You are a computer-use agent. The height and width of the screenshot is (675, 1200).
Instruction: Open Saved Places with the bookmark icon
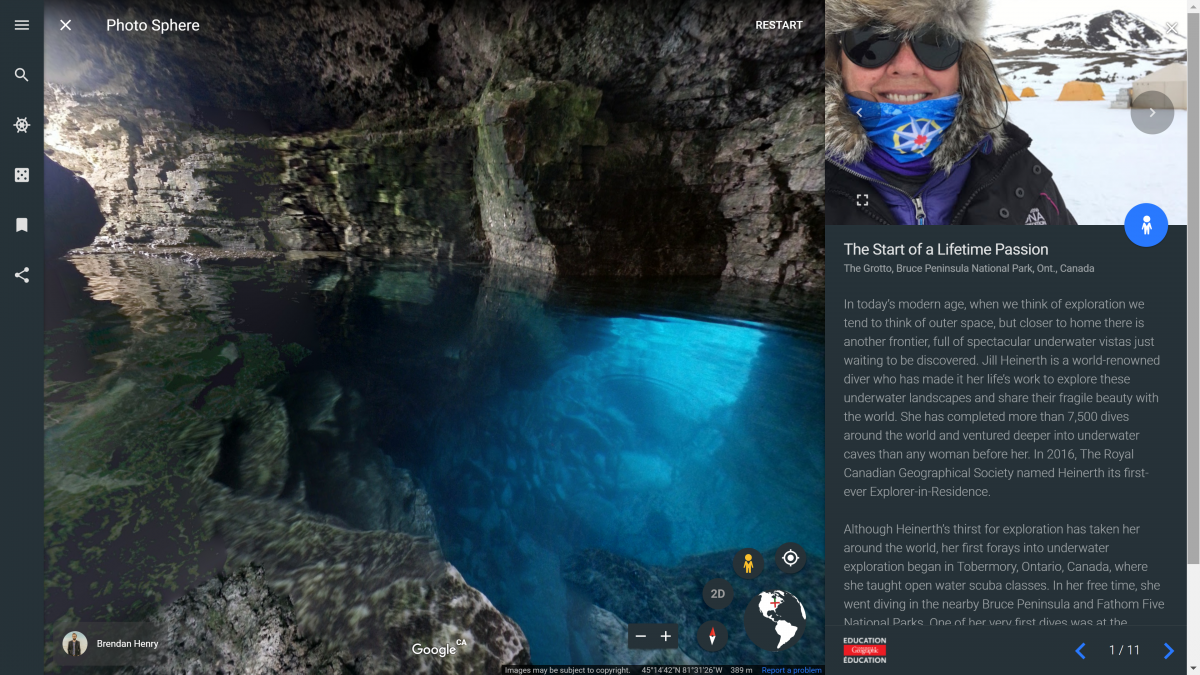[21, 224]
